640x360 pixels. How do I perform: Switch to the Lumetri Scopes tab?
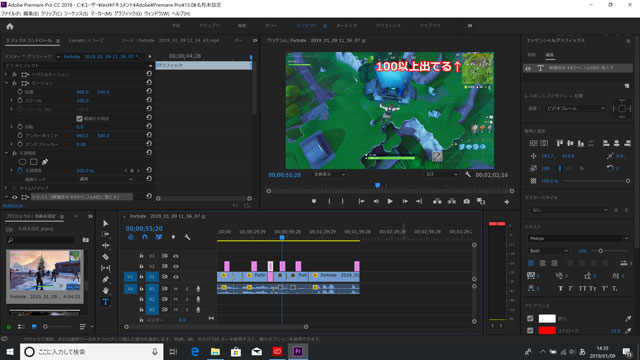(x=86, y=40)
